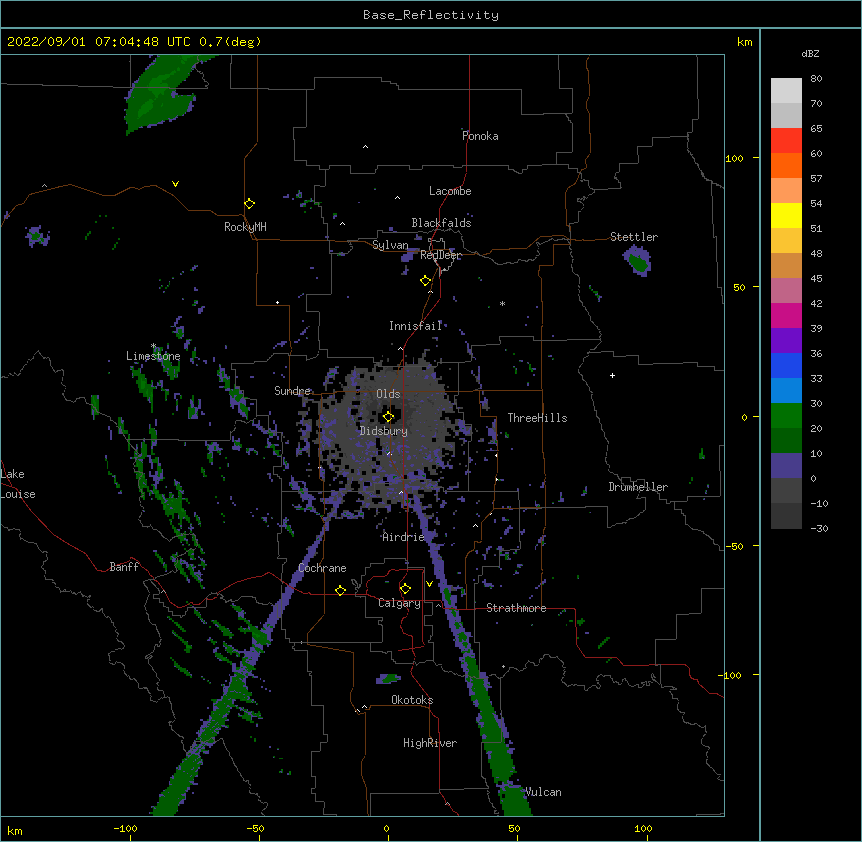Click the Limestone label
The image size is (862, 842).
(x=153, y=356)
